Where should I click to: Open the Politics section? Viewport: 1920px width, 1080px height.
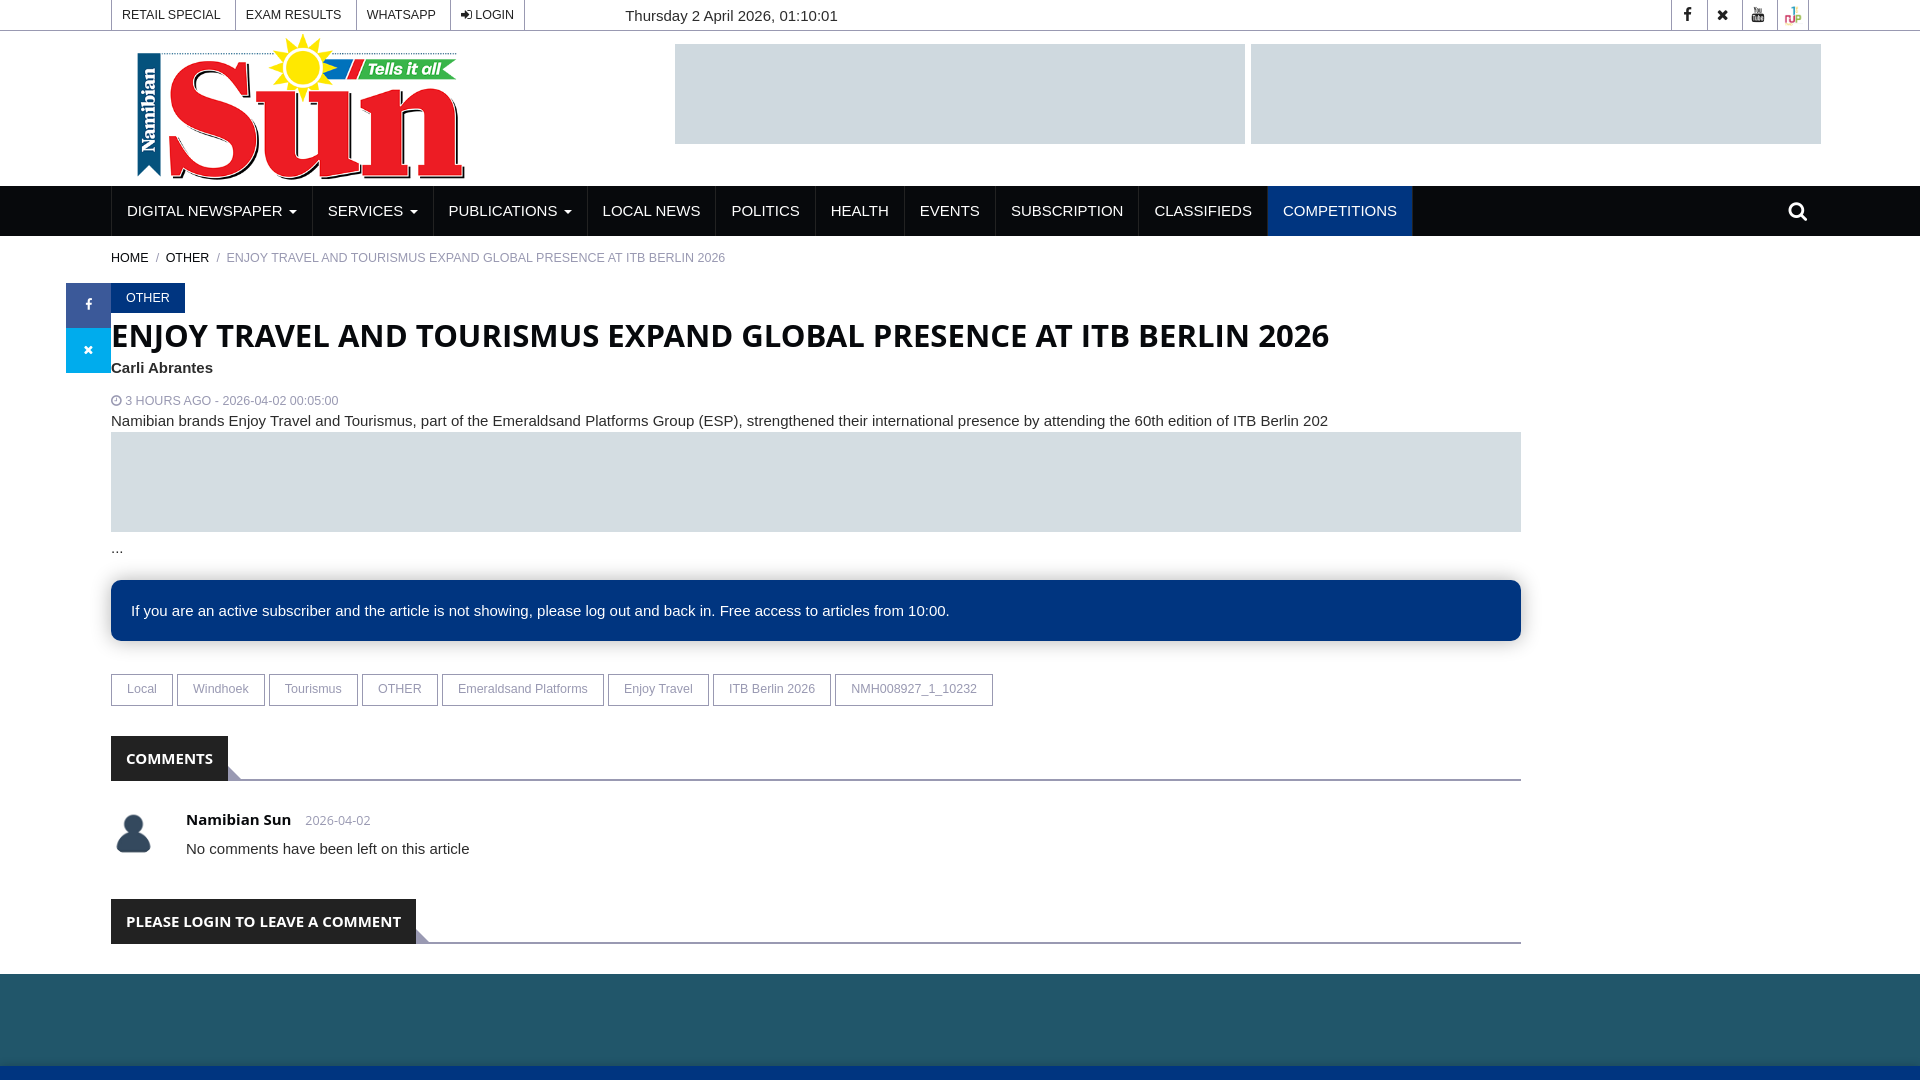pos(765,211)
